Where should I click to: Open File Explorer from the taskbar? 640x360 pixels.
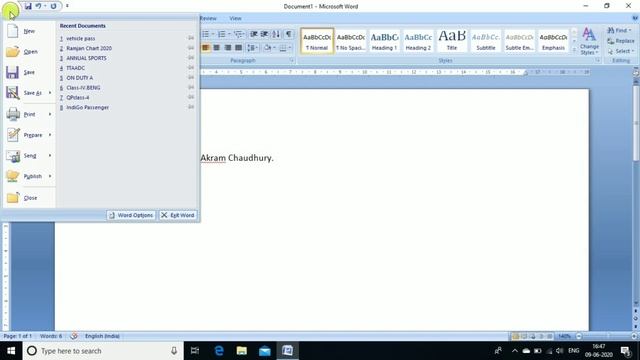(x=242, y=351)
